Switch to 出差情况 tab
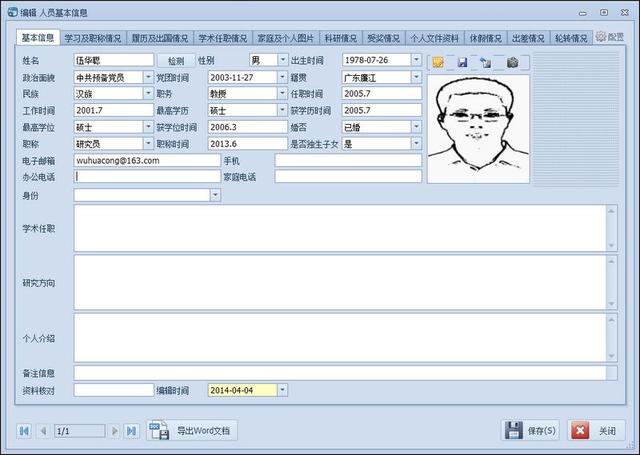Viewport: 640px width, 455px height. tap(529, 38)
